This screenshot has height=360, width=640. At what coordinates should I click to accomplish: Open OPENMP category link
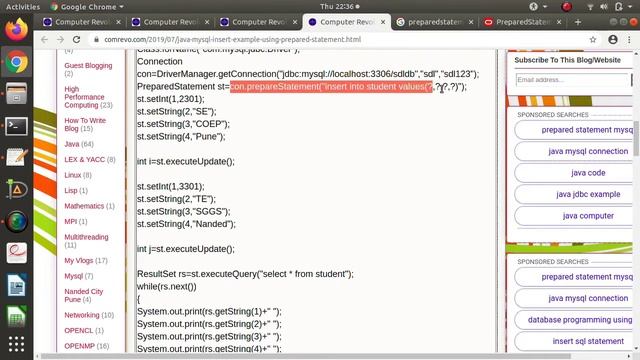(x=79, y=346)
